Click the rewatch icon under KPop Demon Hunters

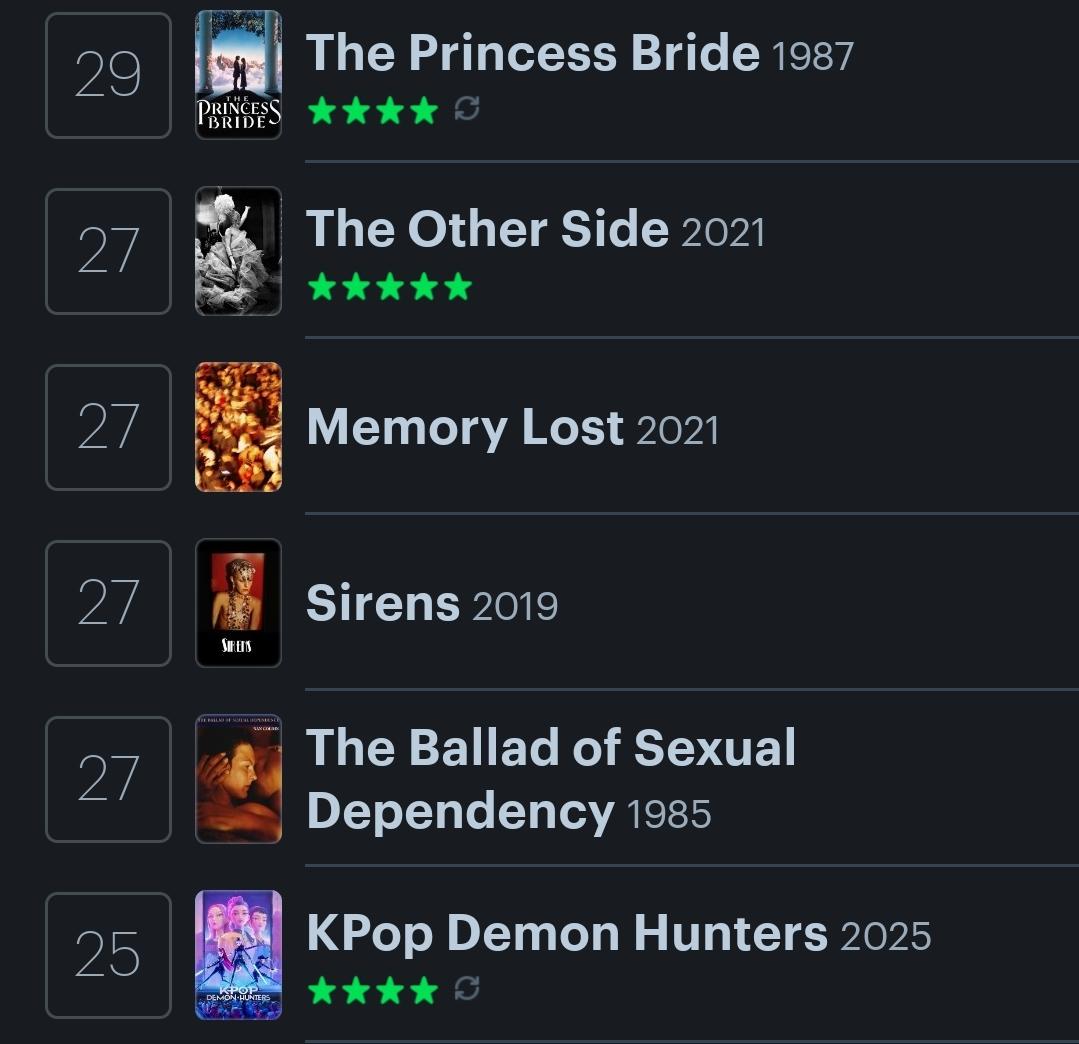(466, 989)
